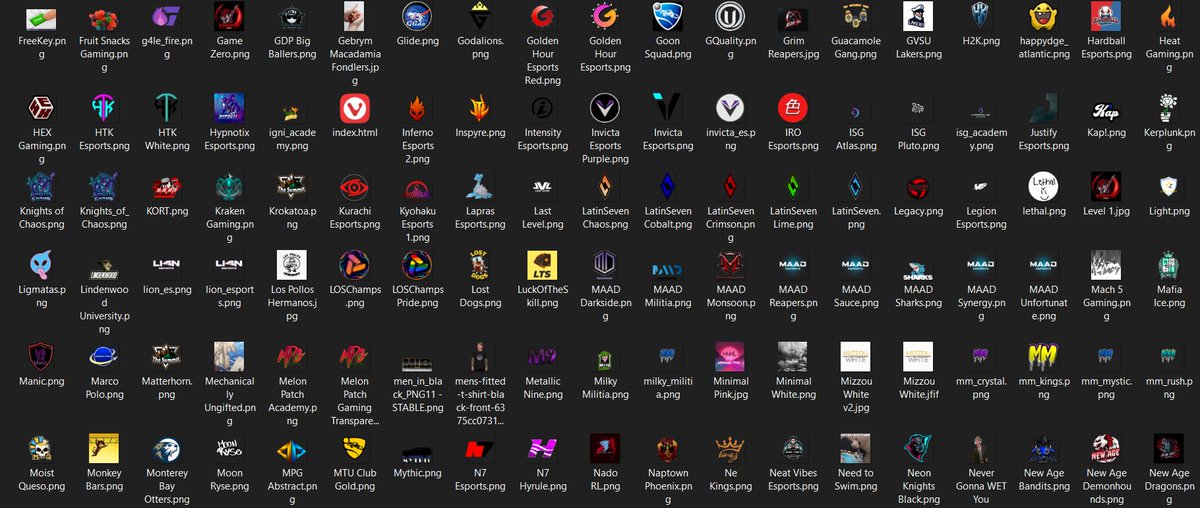Click the Fruit Snacks Gaming.png thumbnail

[104, 17]
